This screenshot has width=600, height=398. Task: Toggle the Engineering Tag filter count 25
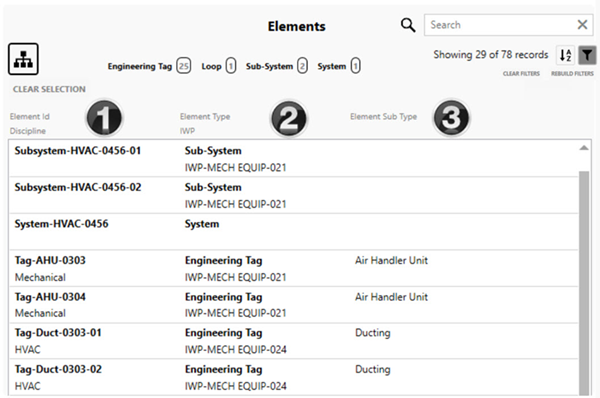click(184, 66)
